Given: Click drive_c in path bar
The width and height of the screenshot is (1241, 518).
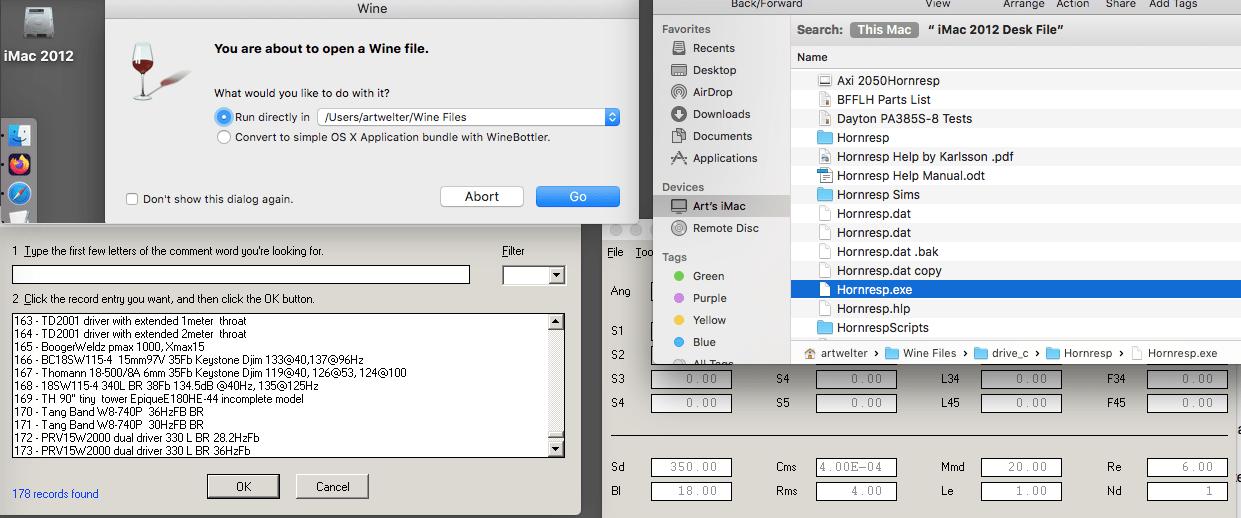Looking at the screenshot, I should point(1009,353).
